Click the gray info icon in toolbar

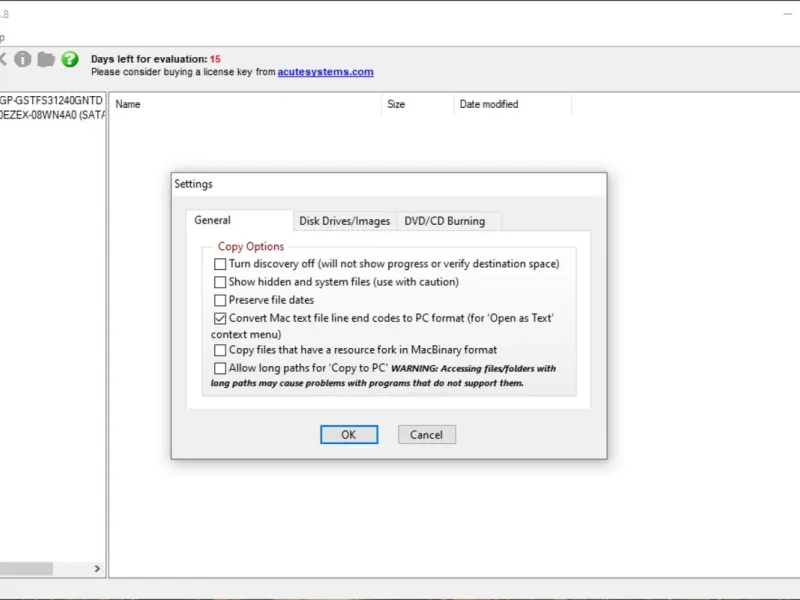22,59
